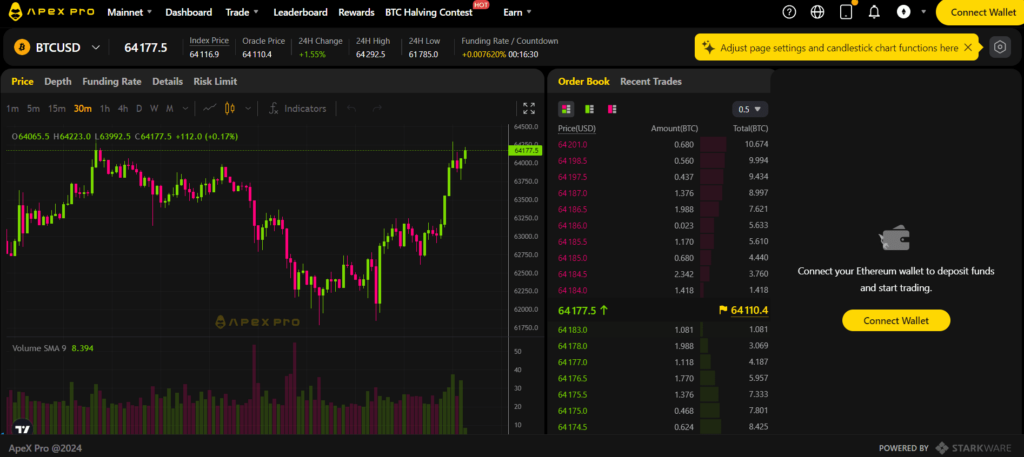Screen dimensions: 1024x457
Task: Open the Details tab
Action: tap(167, 82)
